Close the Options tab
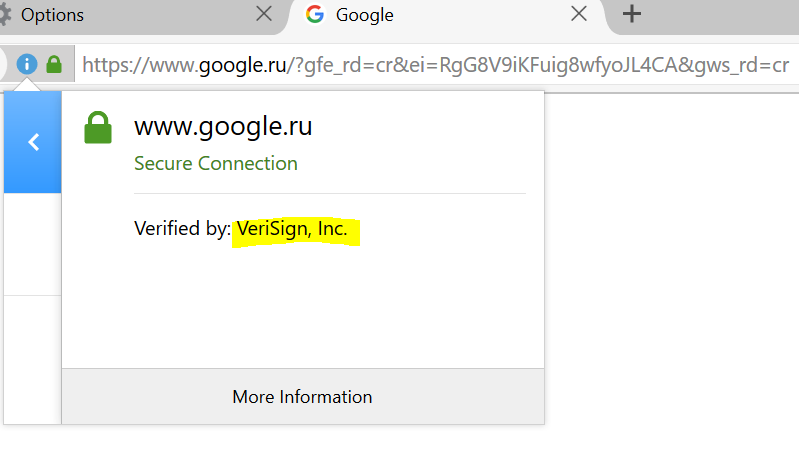Screen dimensions: 799x470 263,14
